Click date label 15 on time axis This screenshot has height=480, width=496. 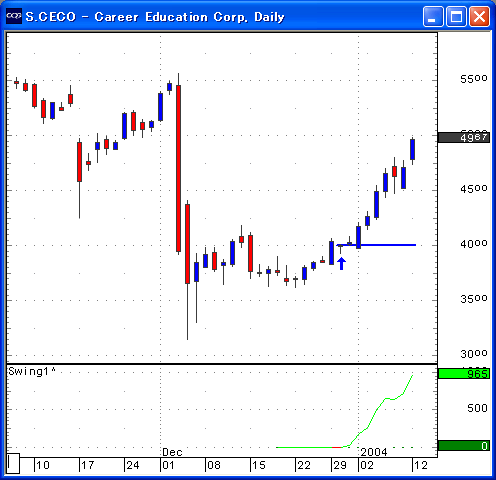click(x=259, y=465)
